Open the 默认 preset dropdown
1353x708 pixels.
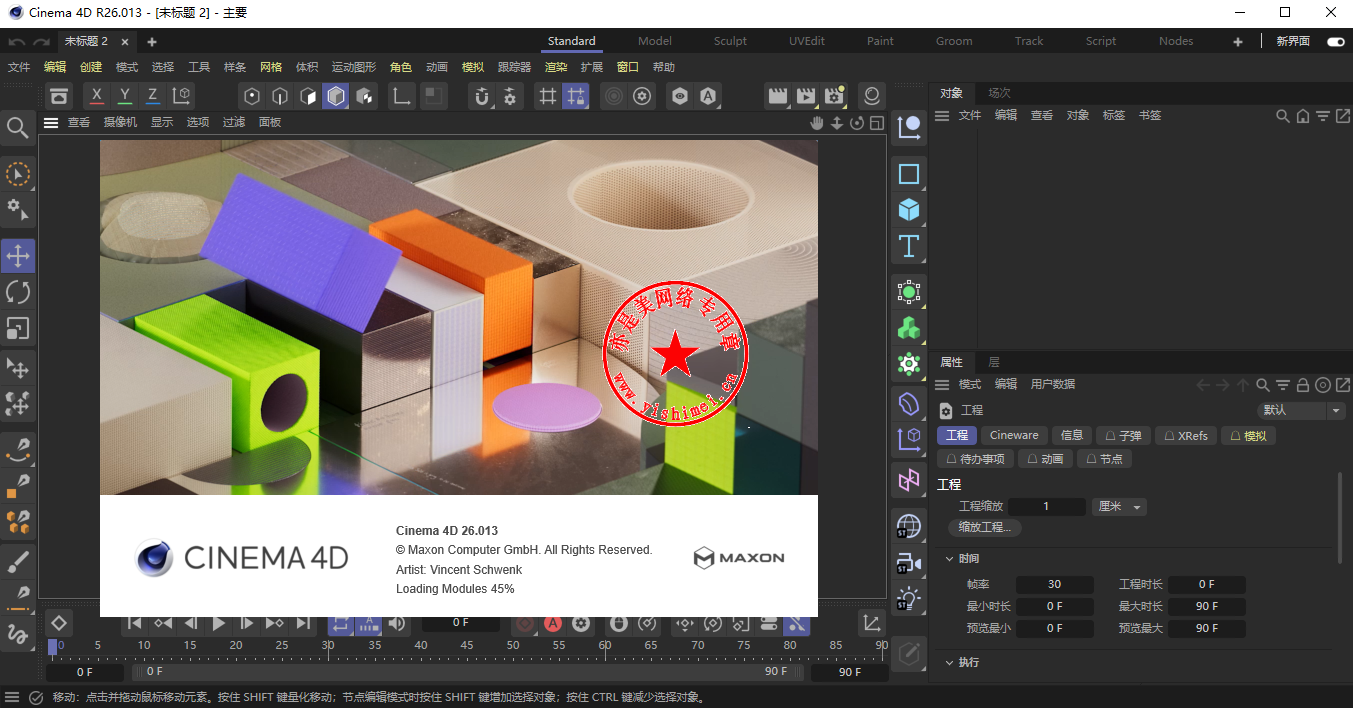coord(1301,411)
